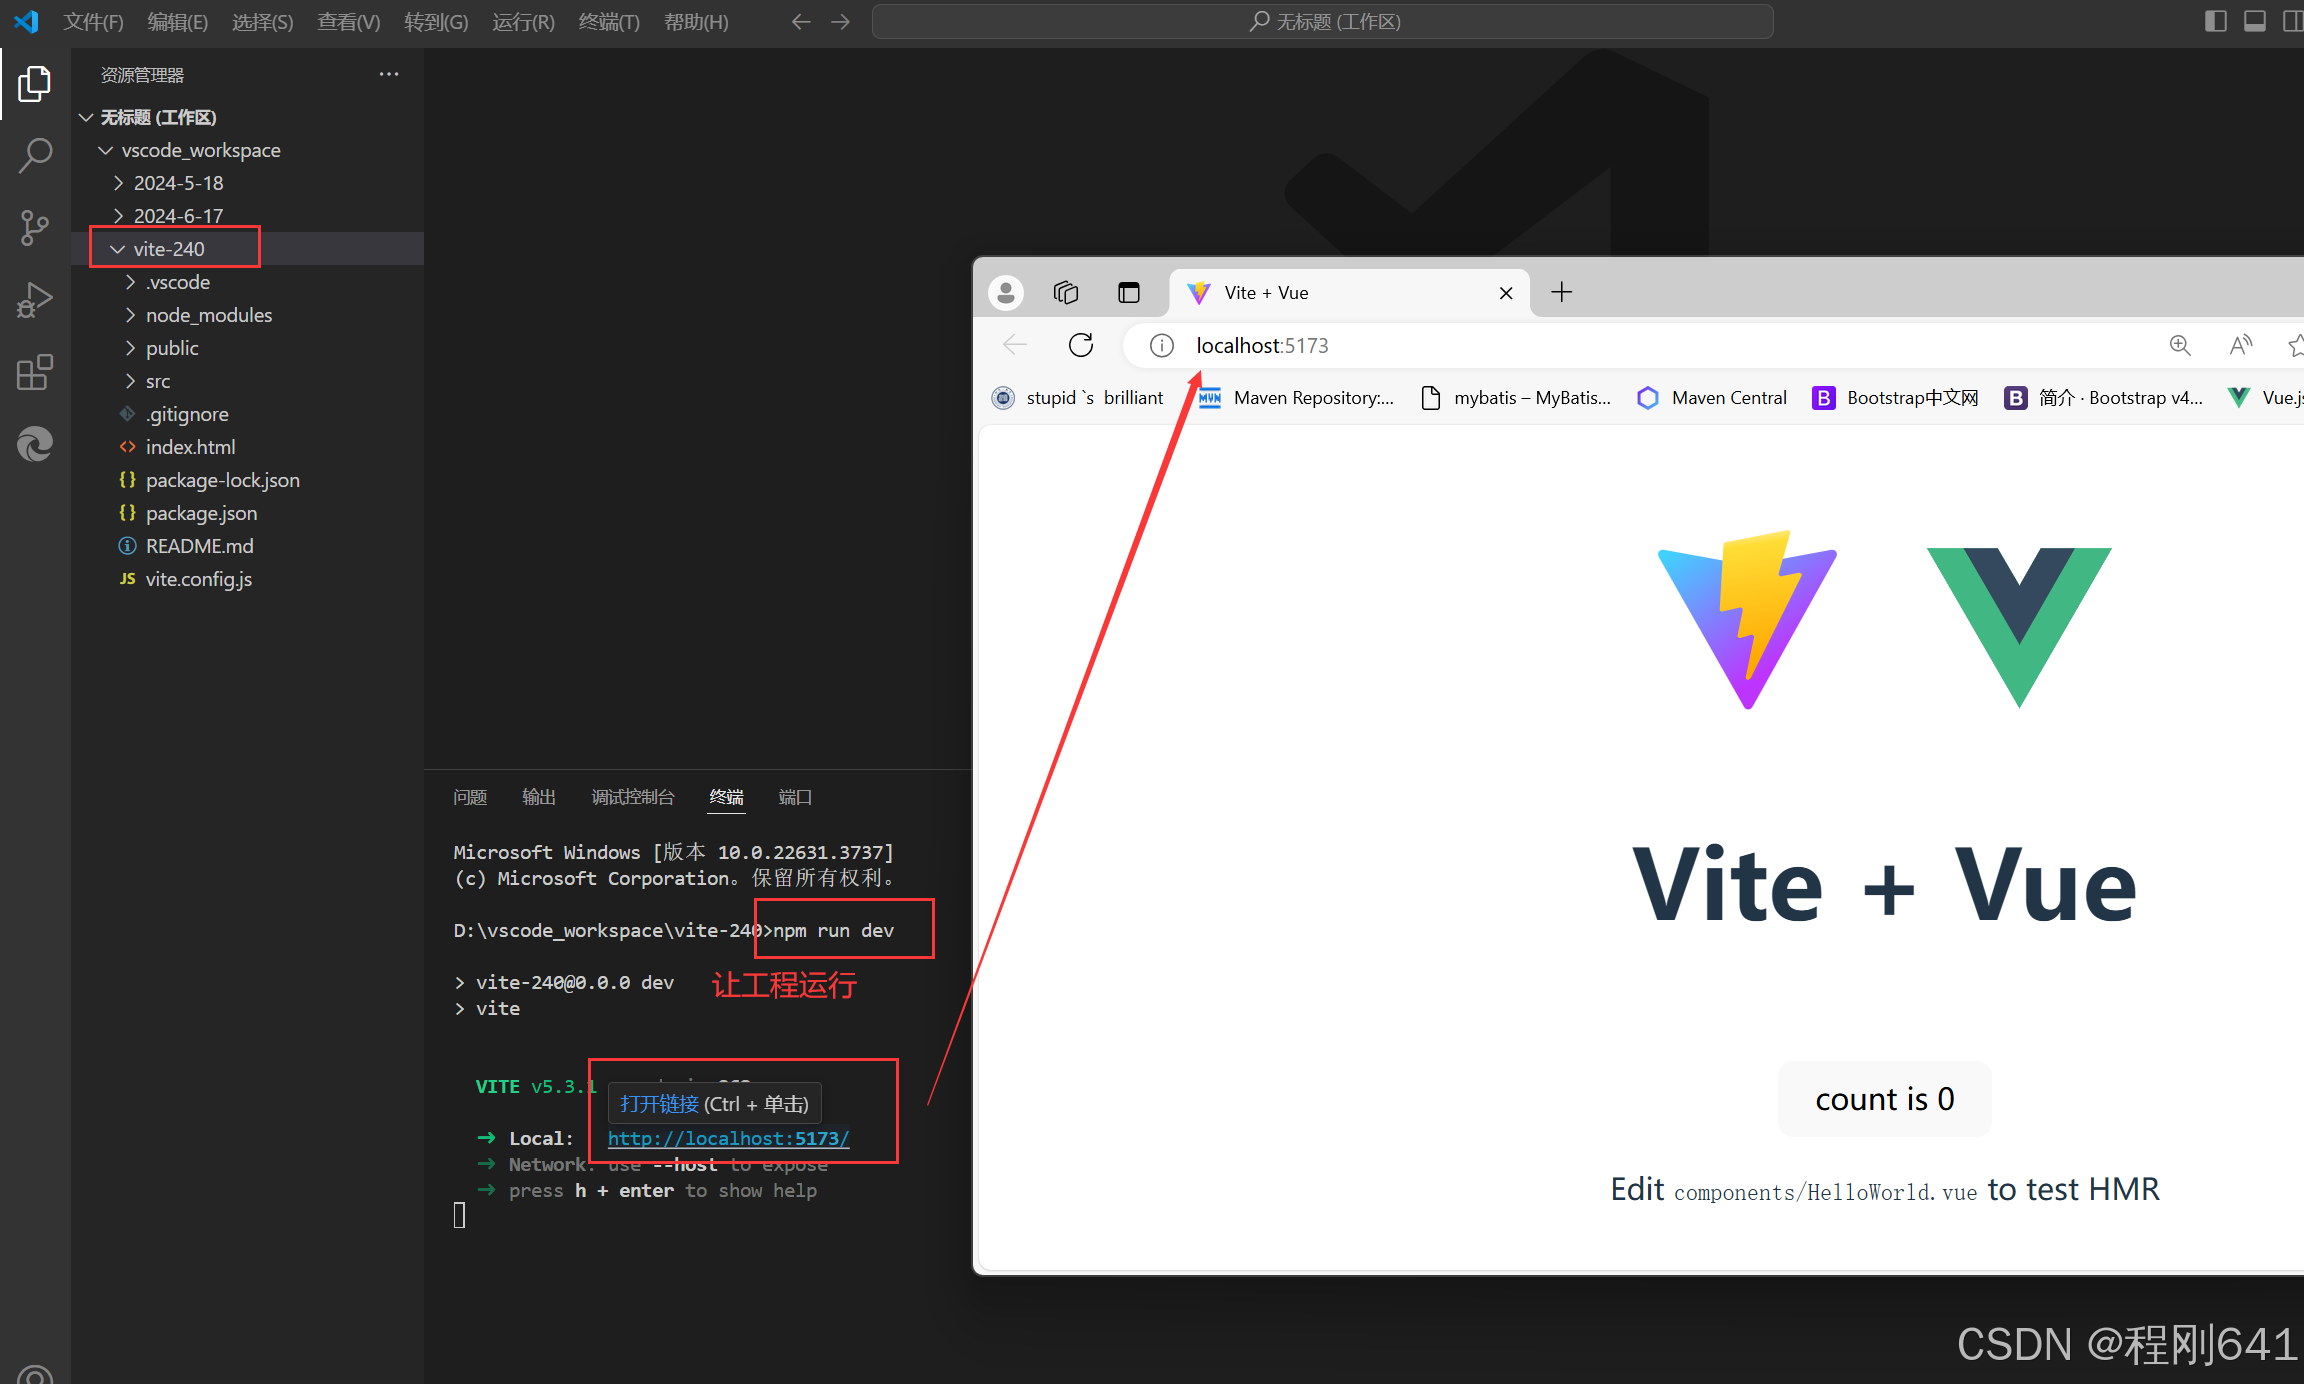This screenshot has width=2304, height=1384.
Task: Open the Extensions view
Action: [35, 372]
